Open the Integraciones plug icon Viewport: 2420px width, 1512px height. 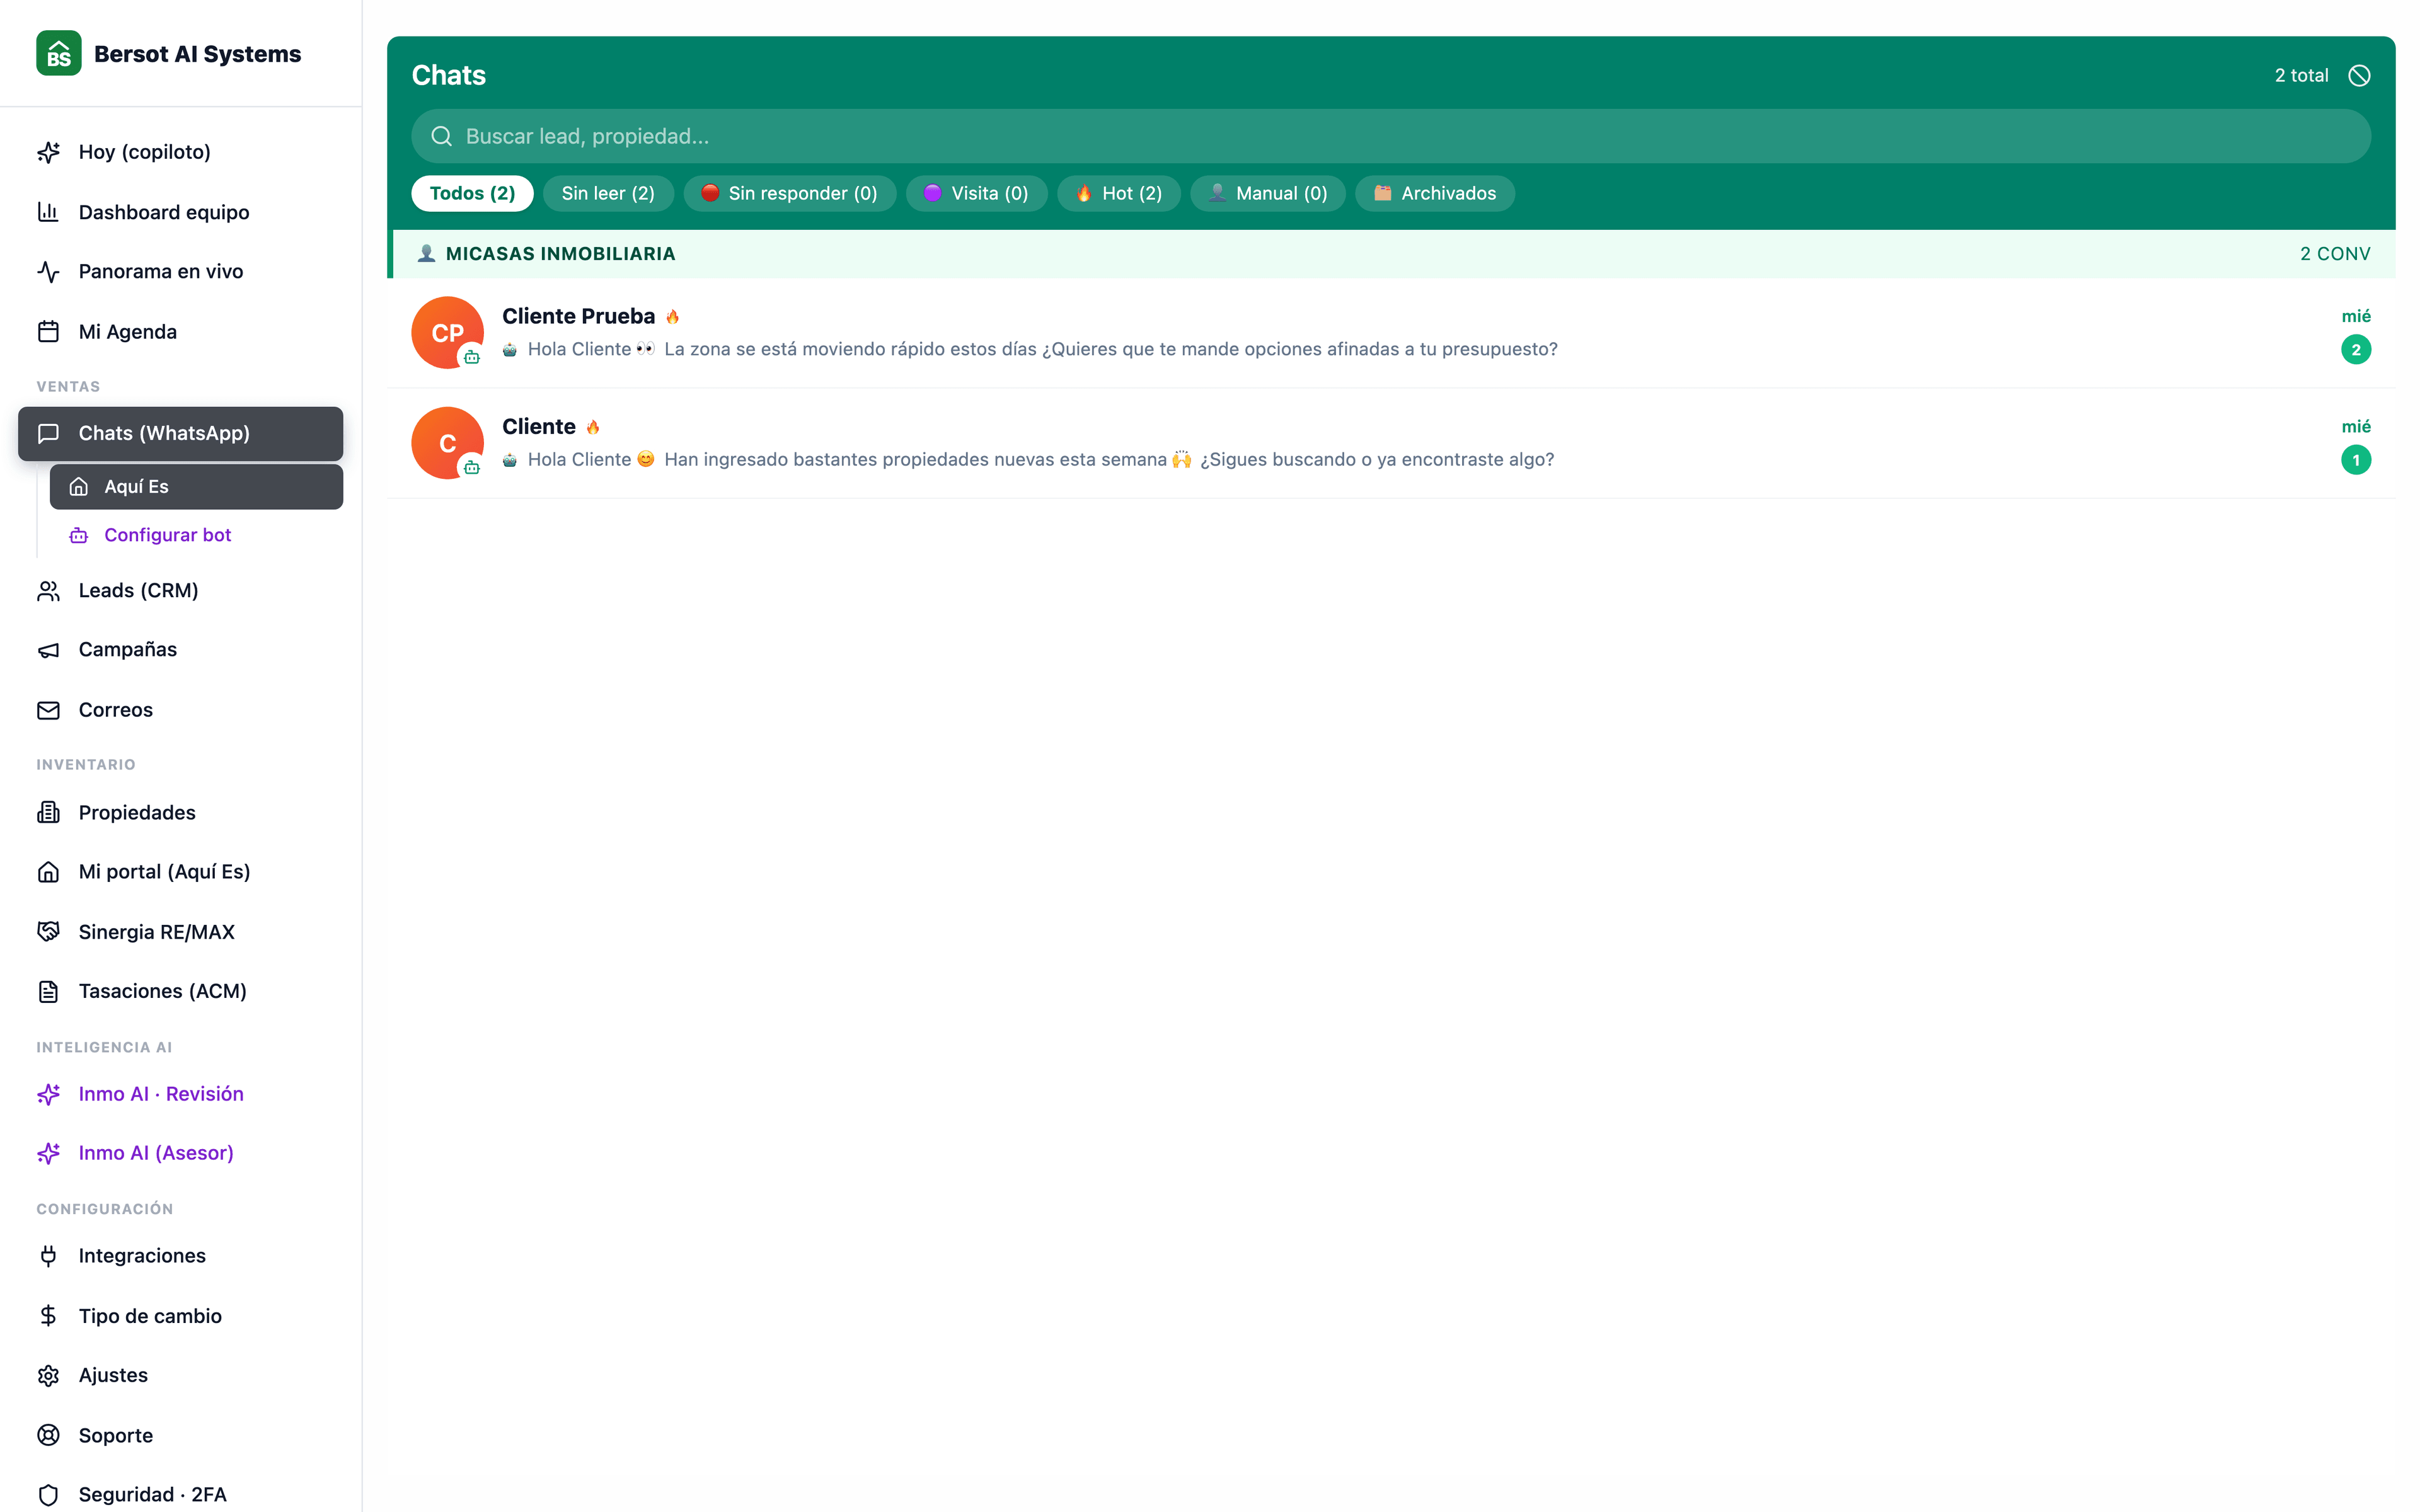coord(48,1256)
